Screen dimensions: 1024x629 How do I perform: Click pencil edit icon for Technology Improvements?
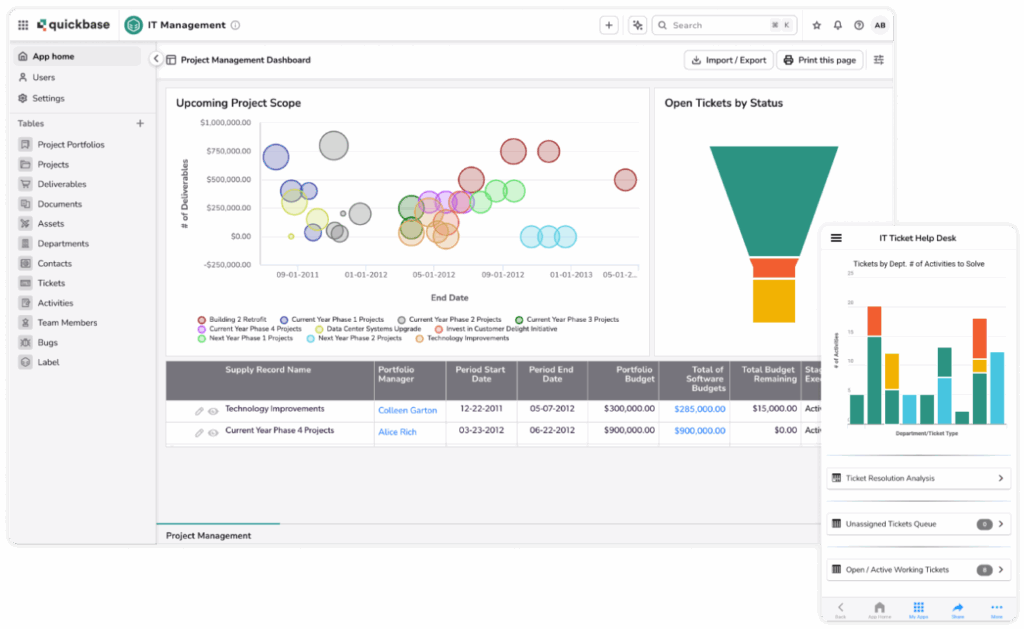click(199, 410)
